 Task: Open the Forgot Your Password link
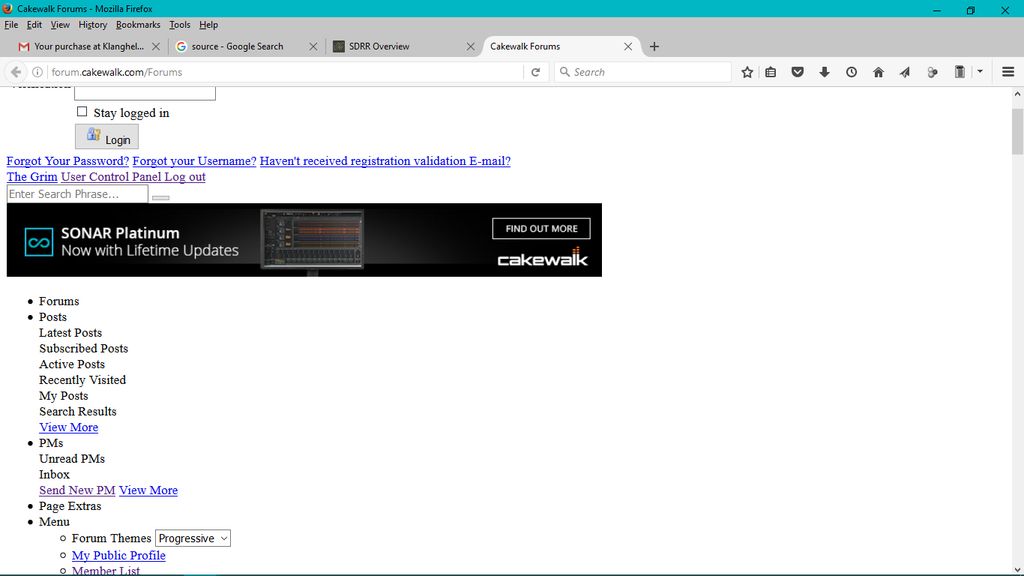pos(68,161)
